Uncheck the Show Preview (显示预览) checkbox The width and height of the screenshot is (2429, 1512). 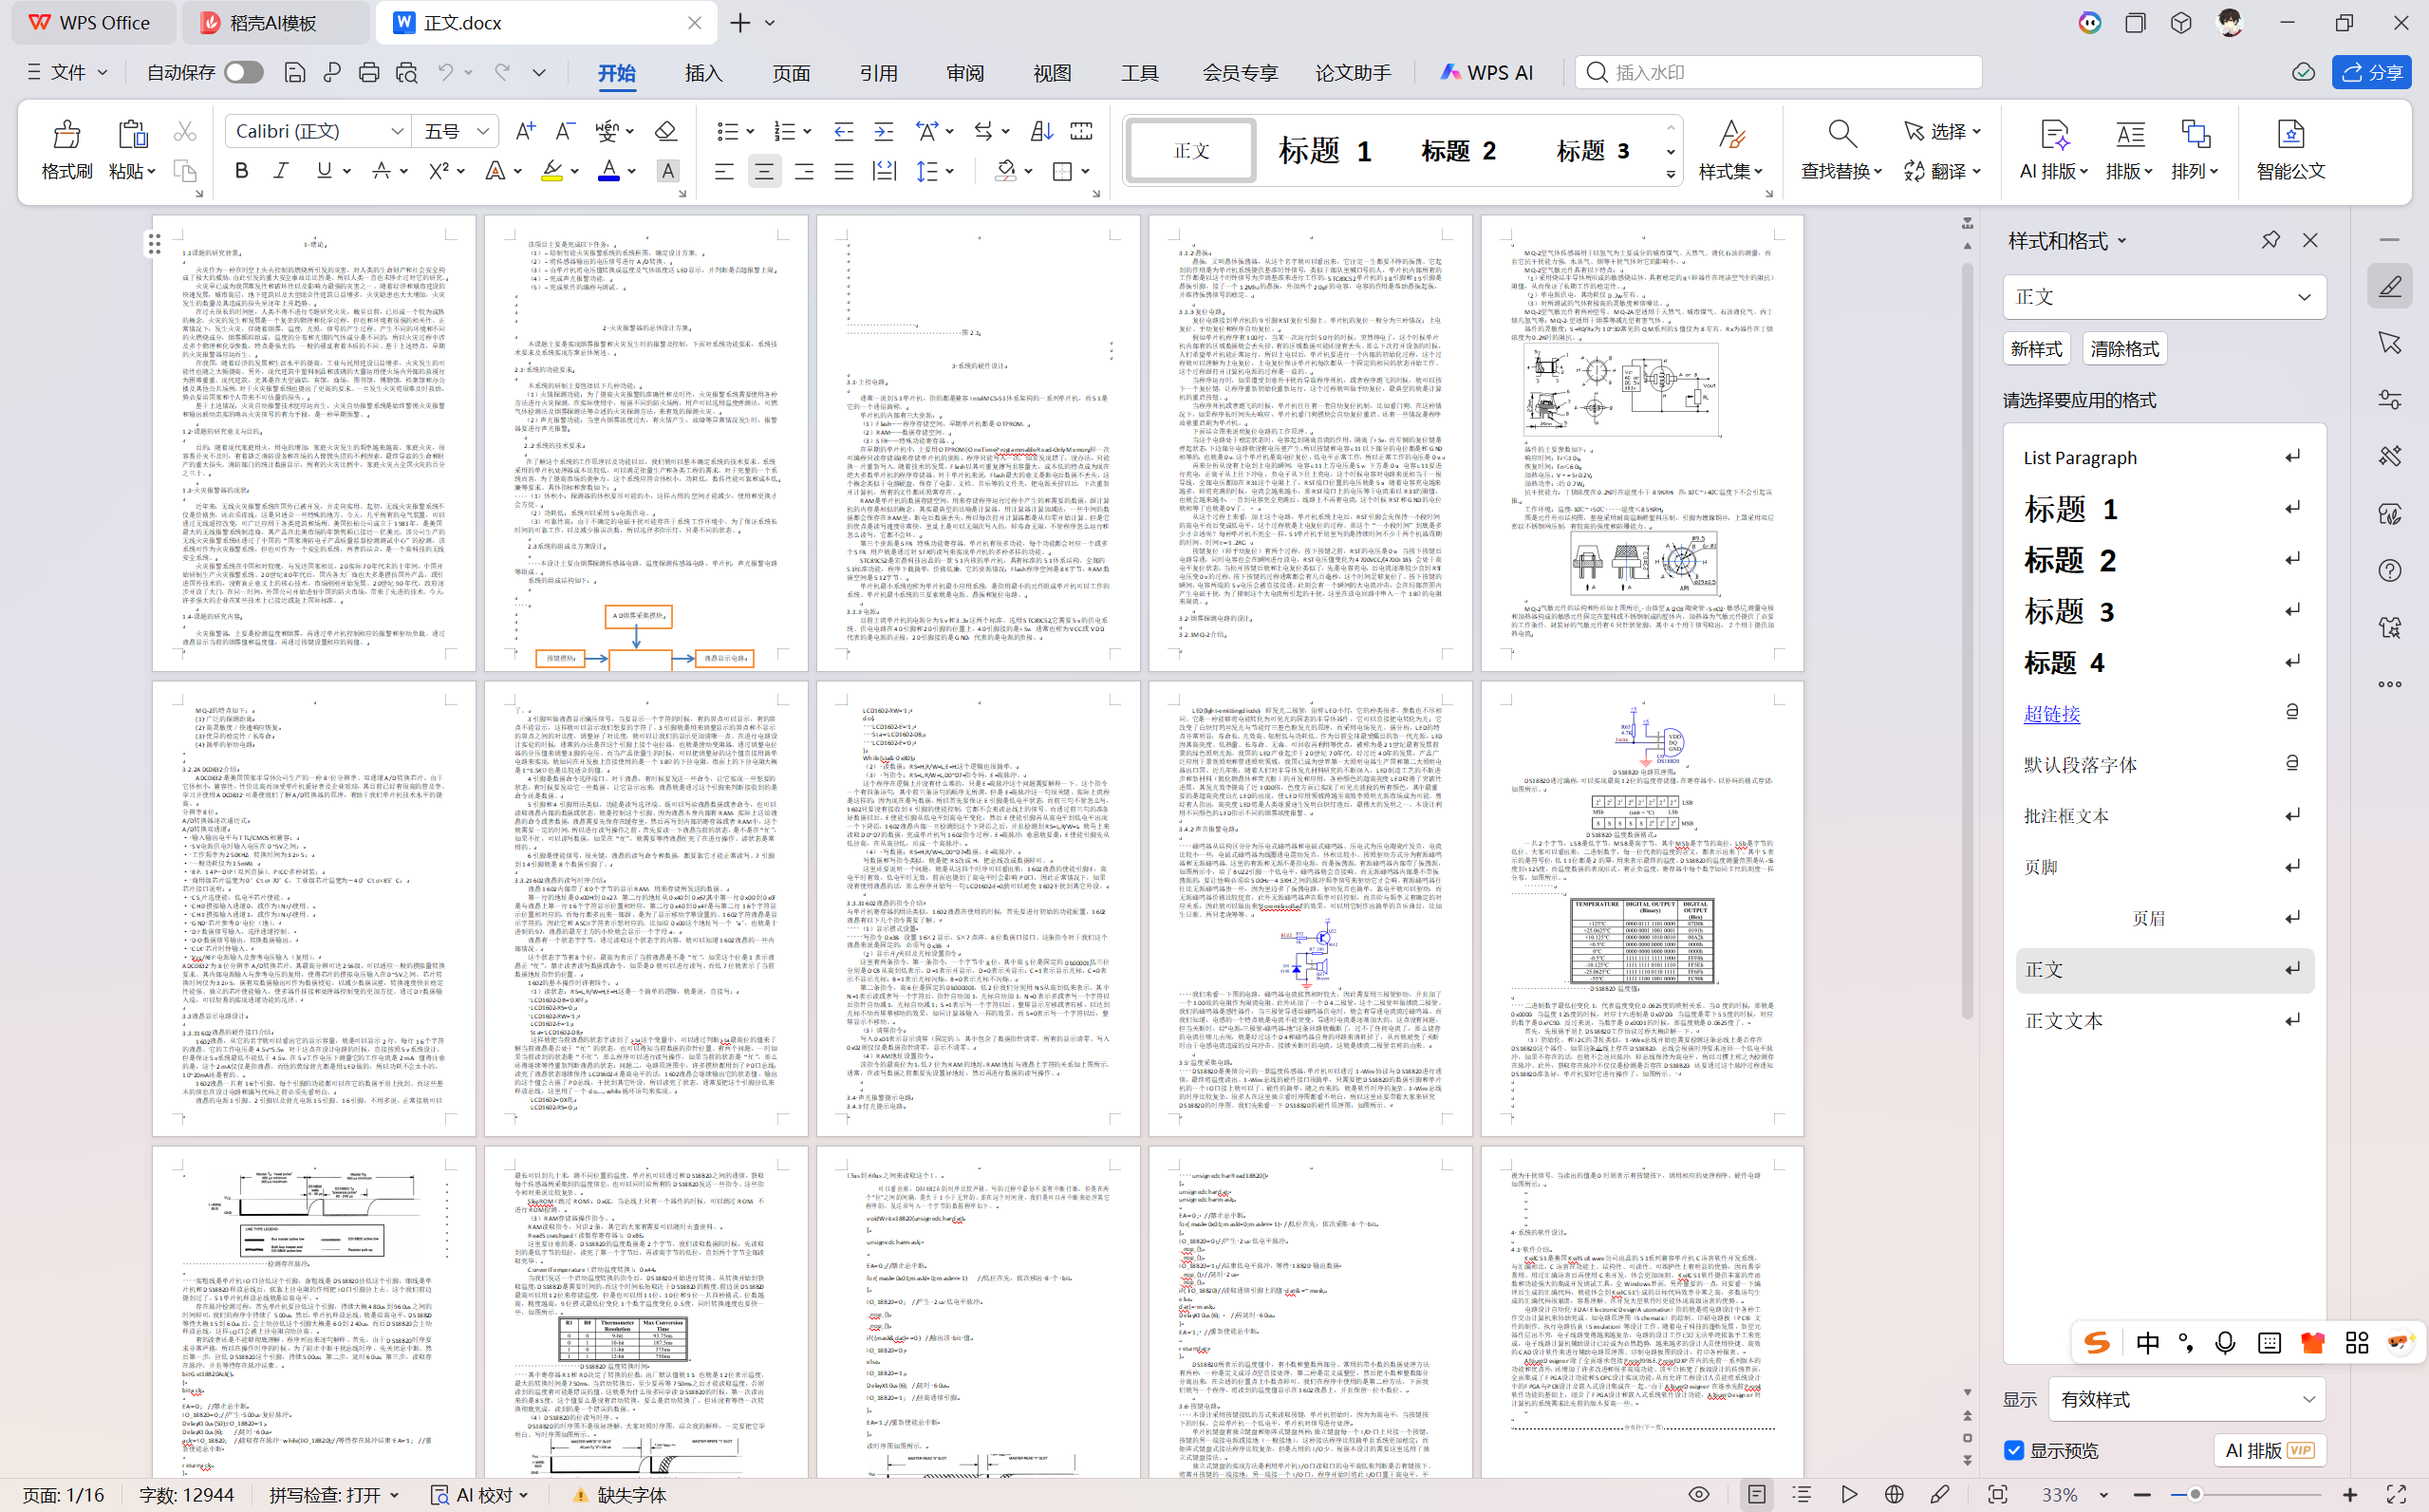tap(2015, 1450)
